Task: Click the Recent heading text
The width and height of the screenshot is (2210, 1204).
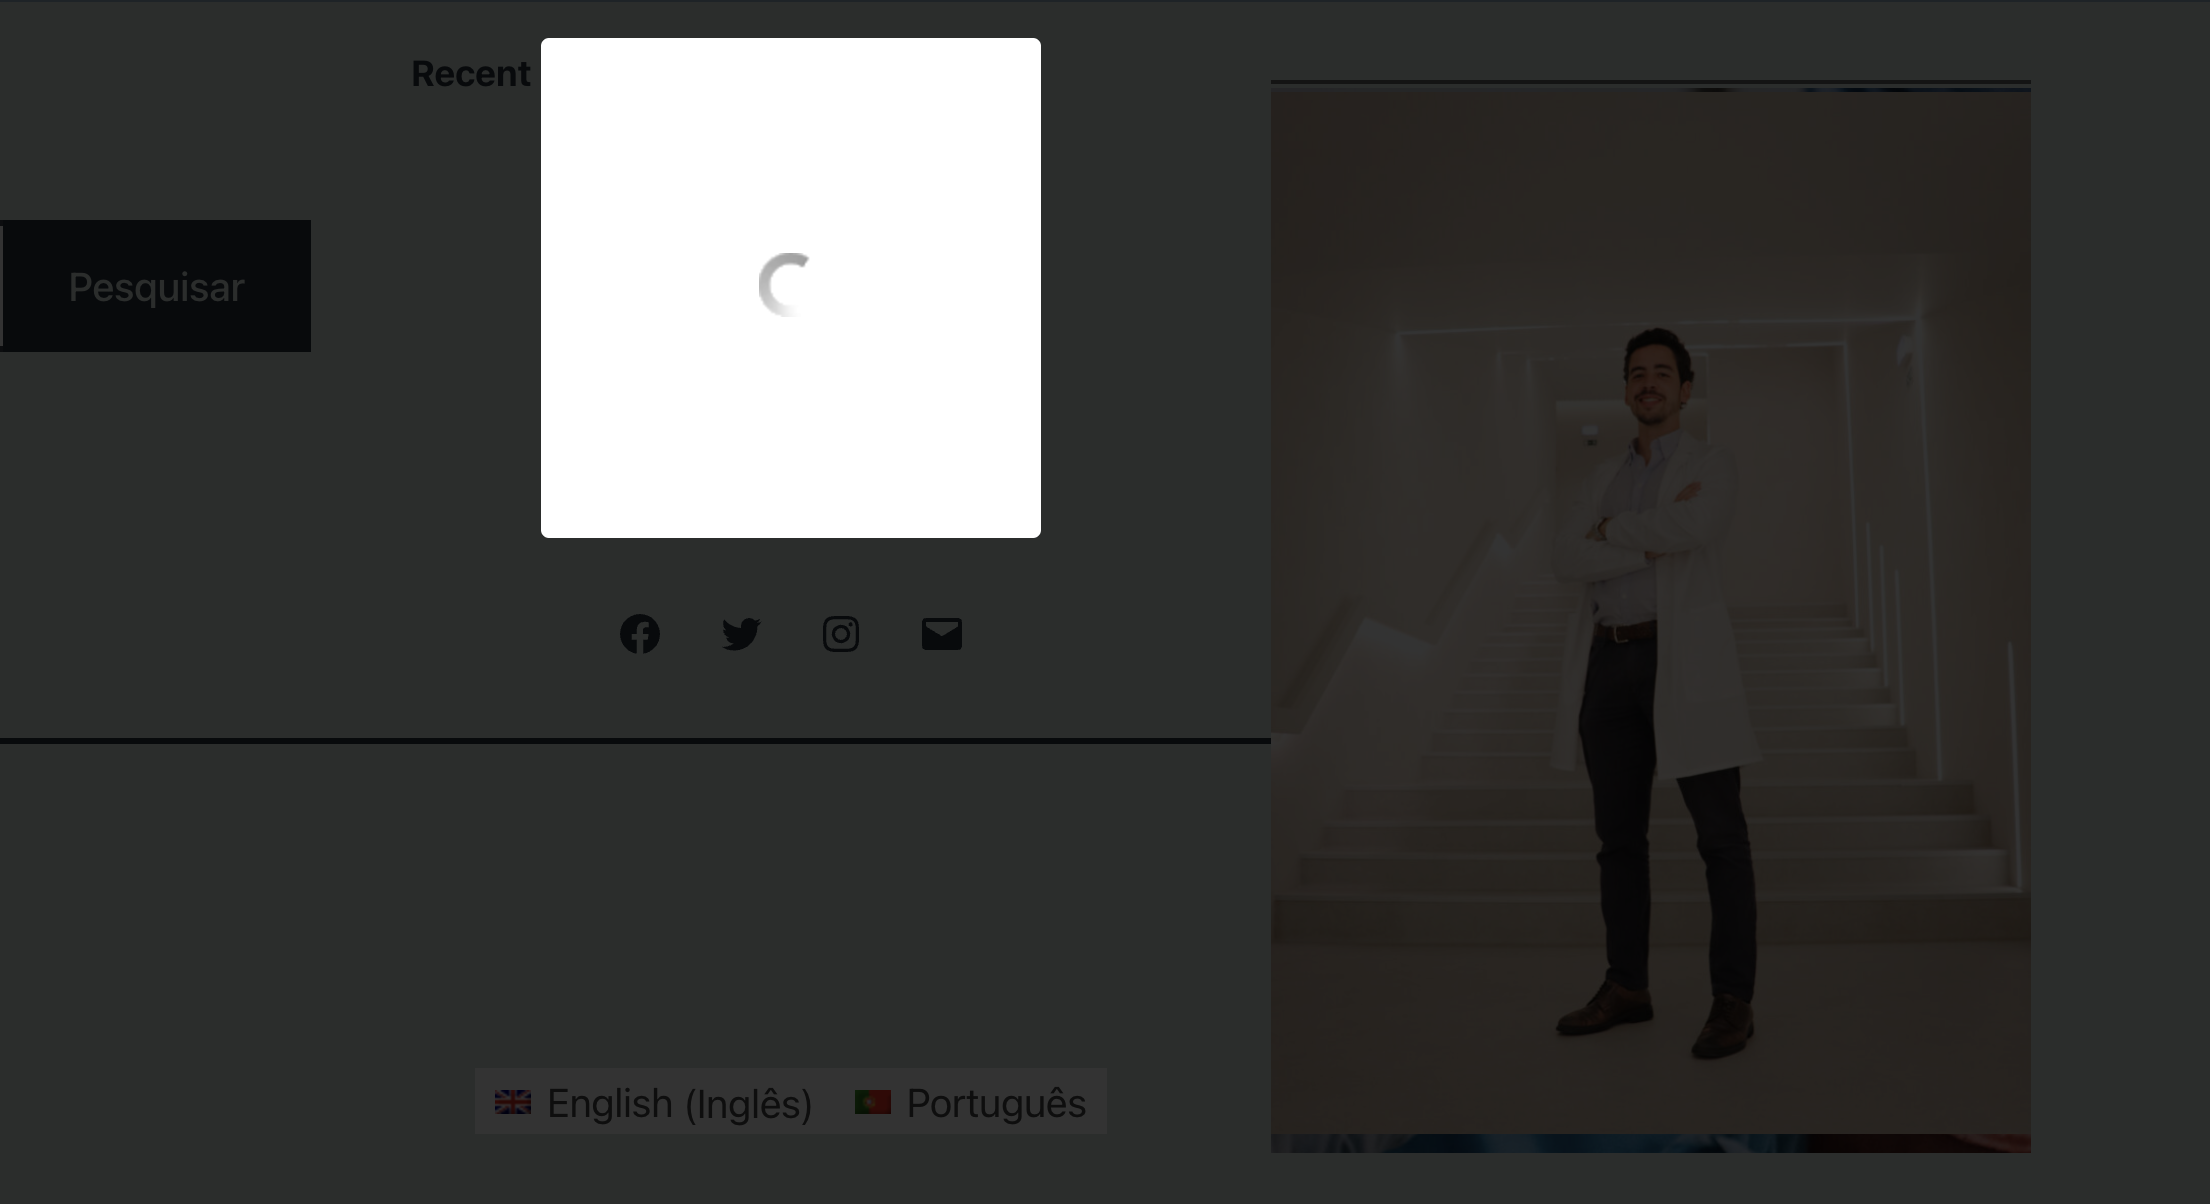Action: click(471, 74)
